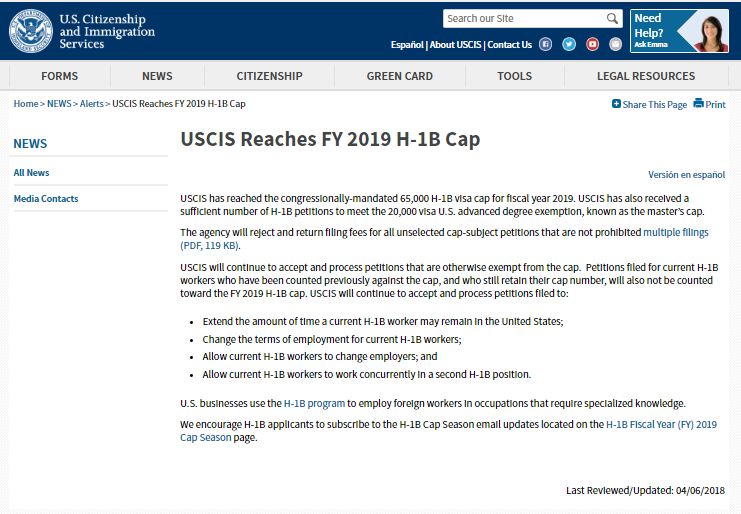Select All News in sidebar

coord(31,173)
